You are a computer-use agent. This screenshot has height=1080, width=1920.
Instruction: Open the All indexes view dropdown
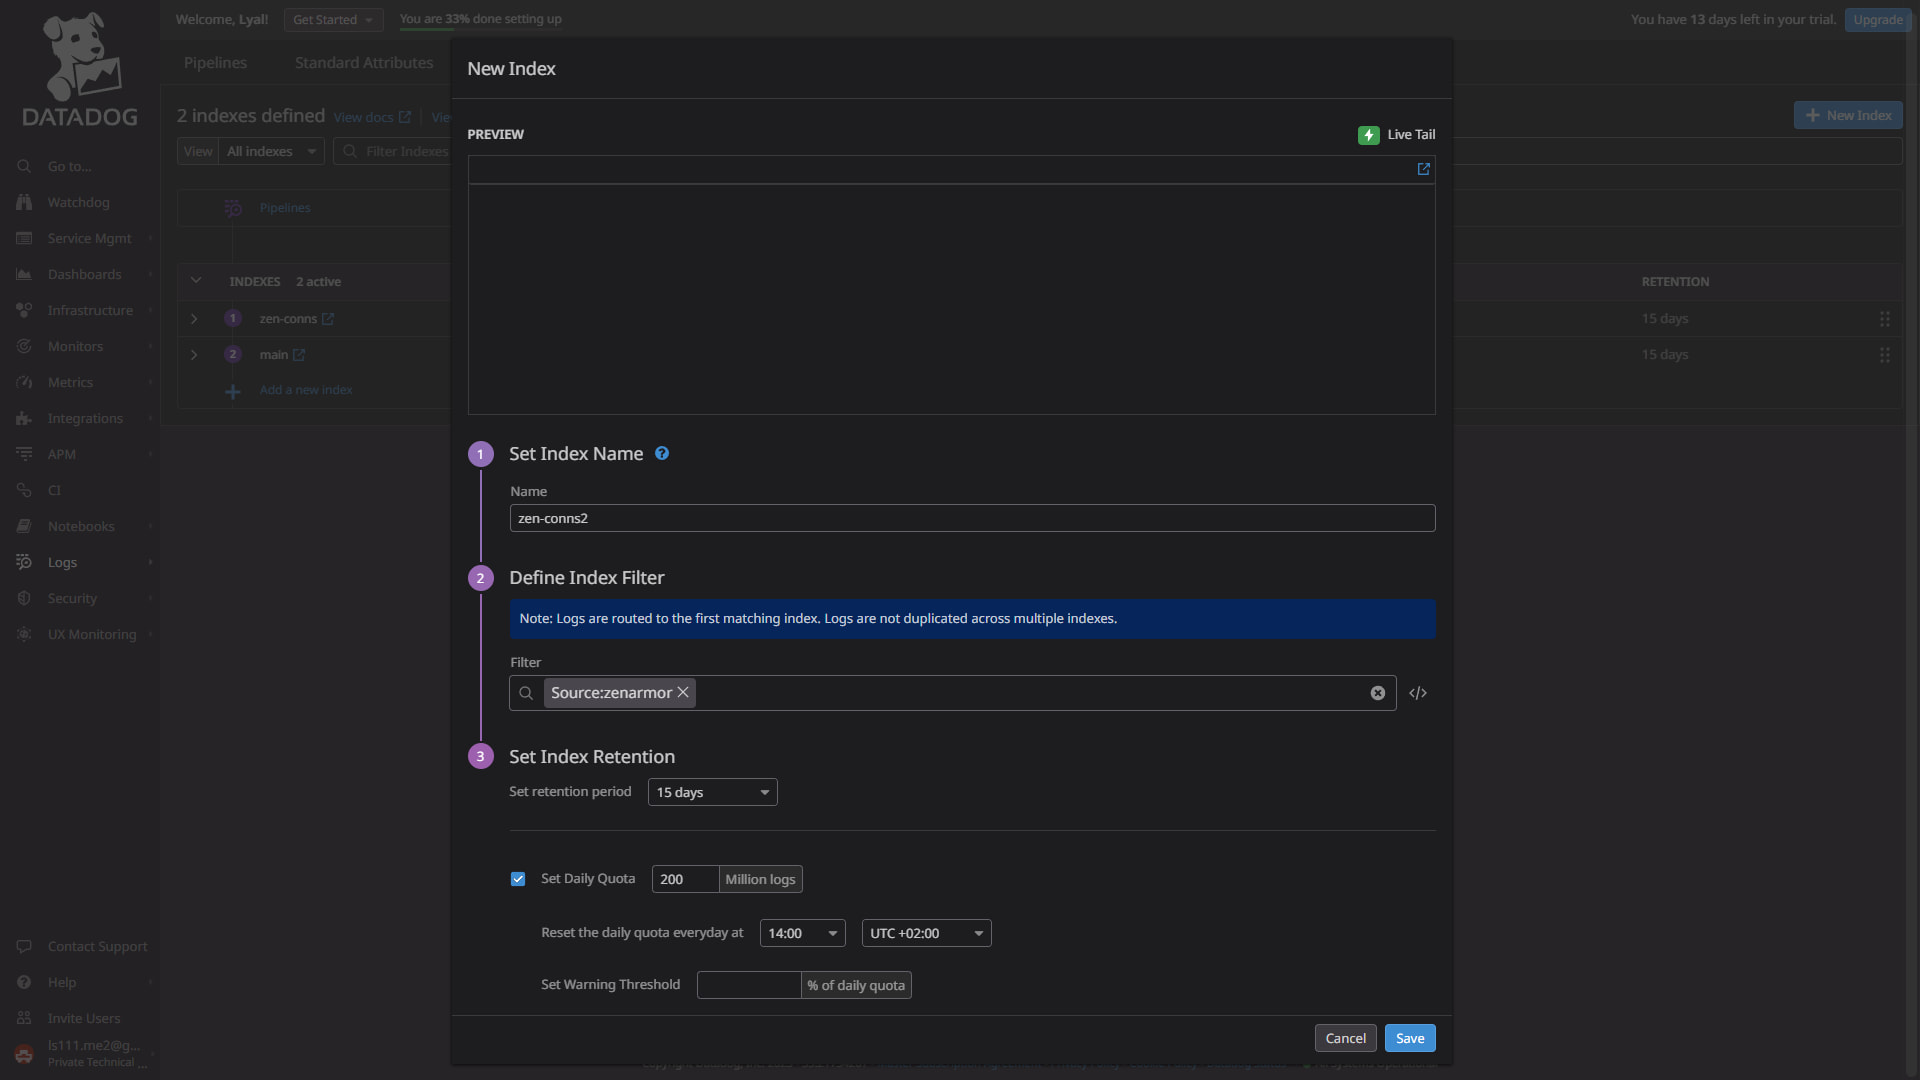[271, 151]
